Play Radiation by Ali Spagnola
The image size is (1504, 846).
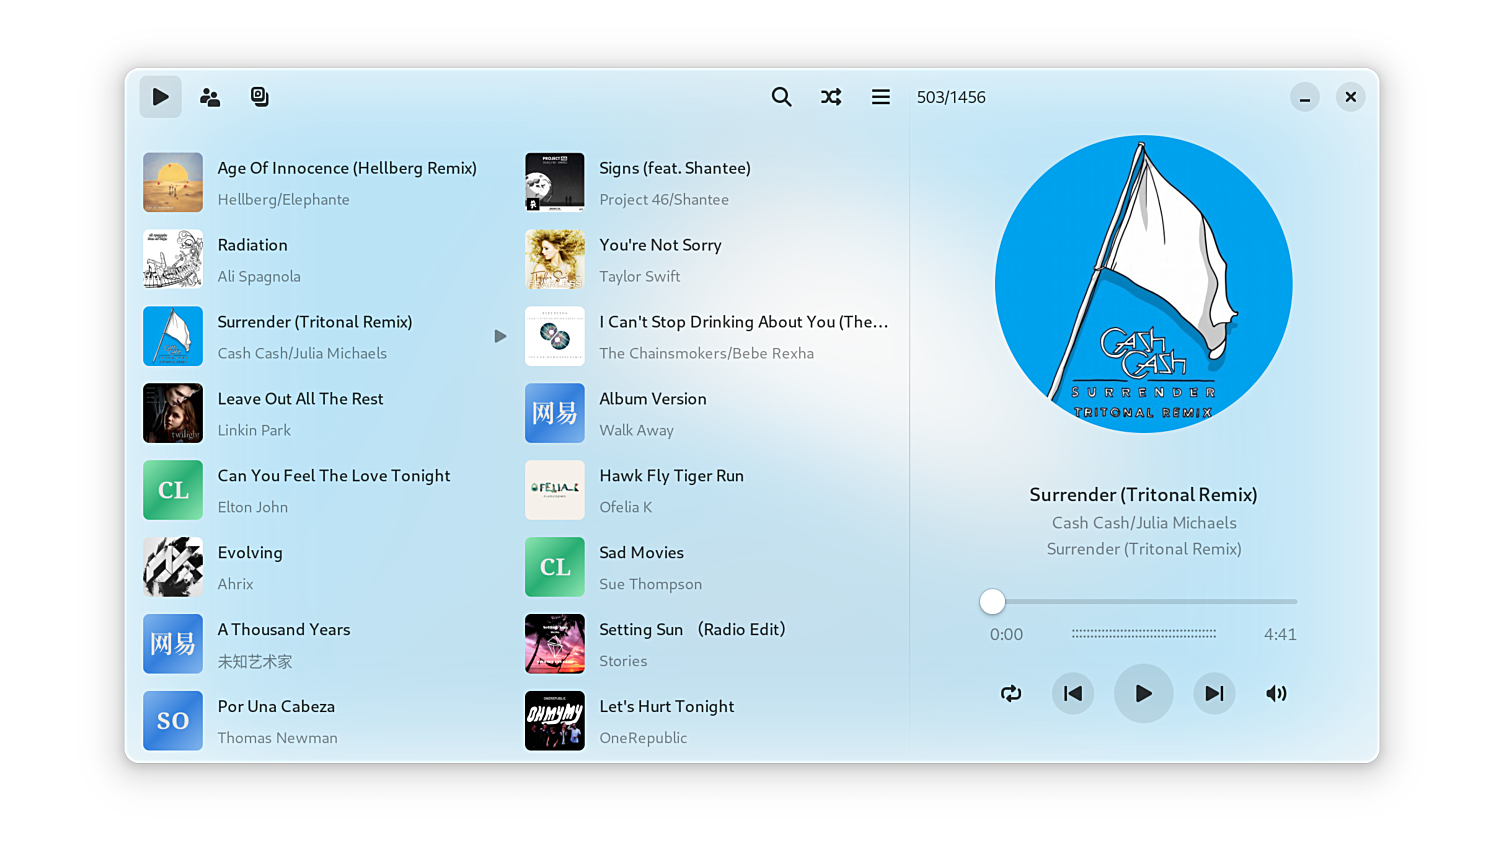click(252, 245)
